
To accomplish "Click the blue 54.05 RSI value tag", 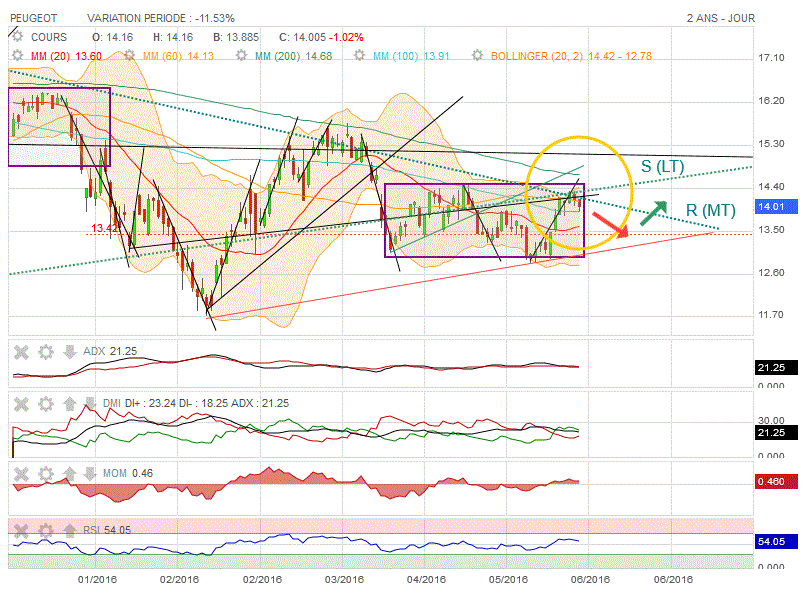I will 776,541.
